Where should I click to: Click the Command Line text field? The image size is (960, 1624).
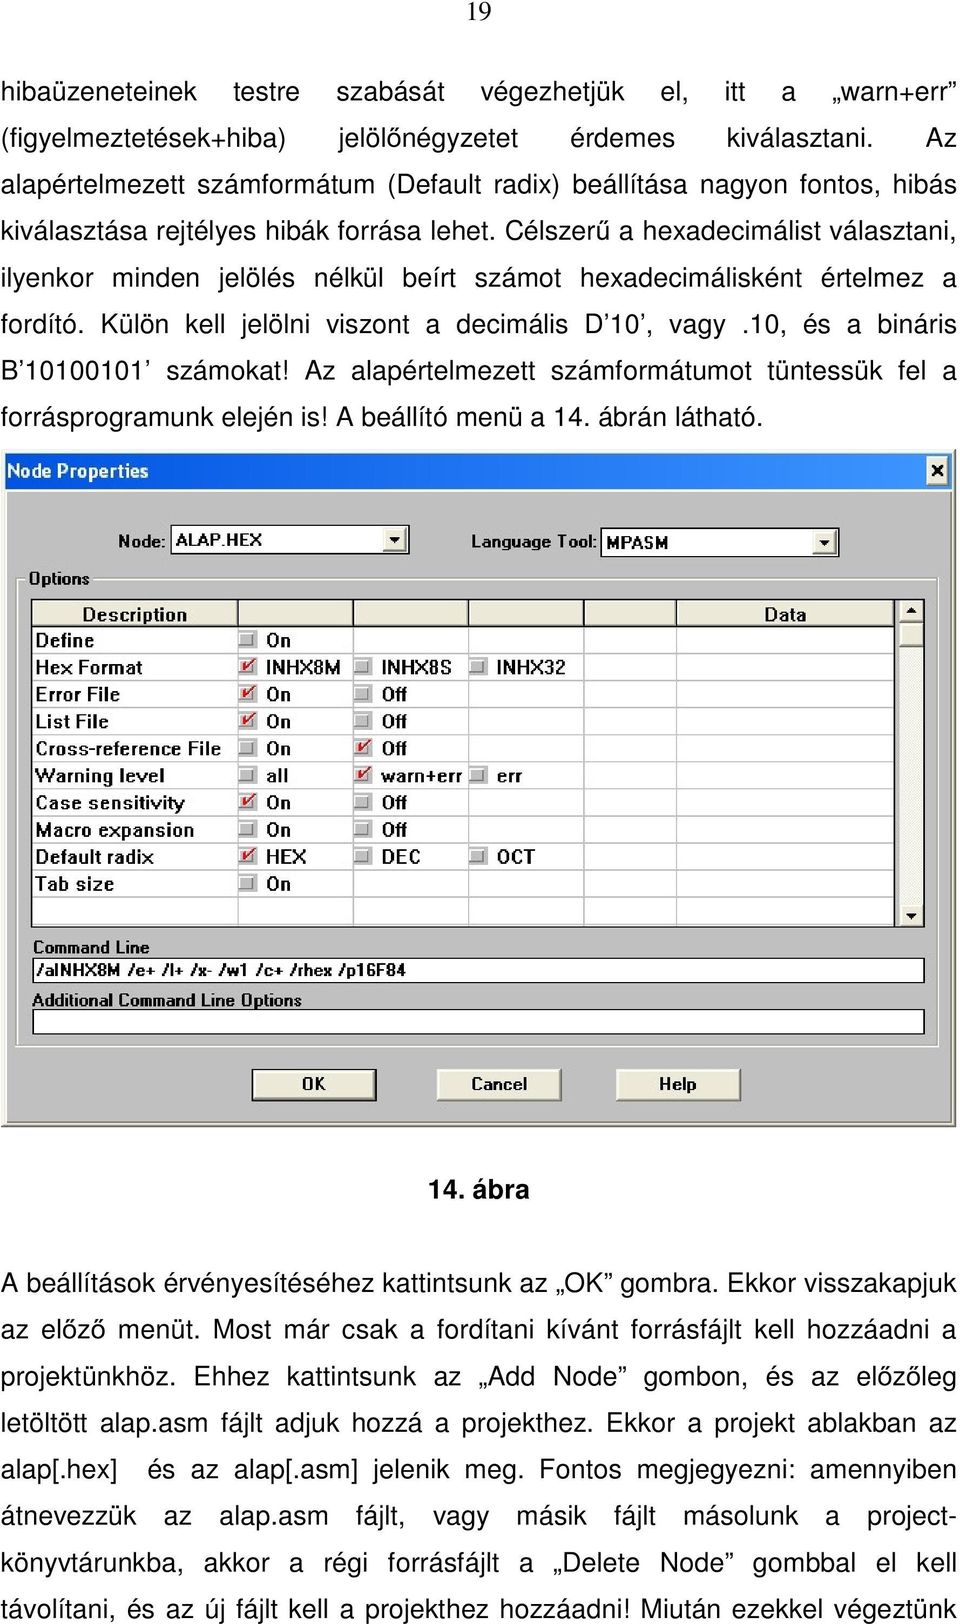[x=478, y=970]
